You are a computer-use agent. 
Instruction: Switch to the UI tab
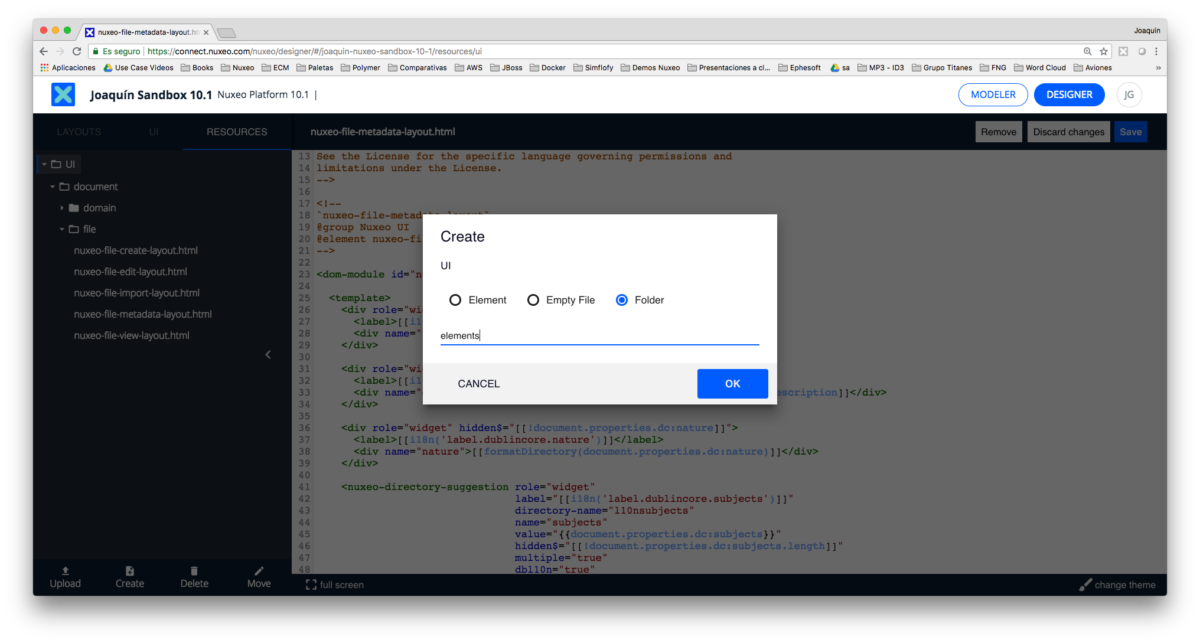[155, 131]
